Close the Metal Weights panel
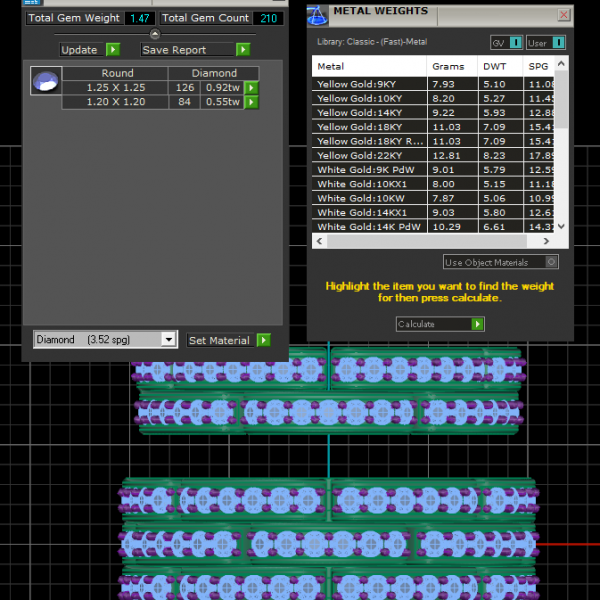The image size is (600, 600). point(564,15)
